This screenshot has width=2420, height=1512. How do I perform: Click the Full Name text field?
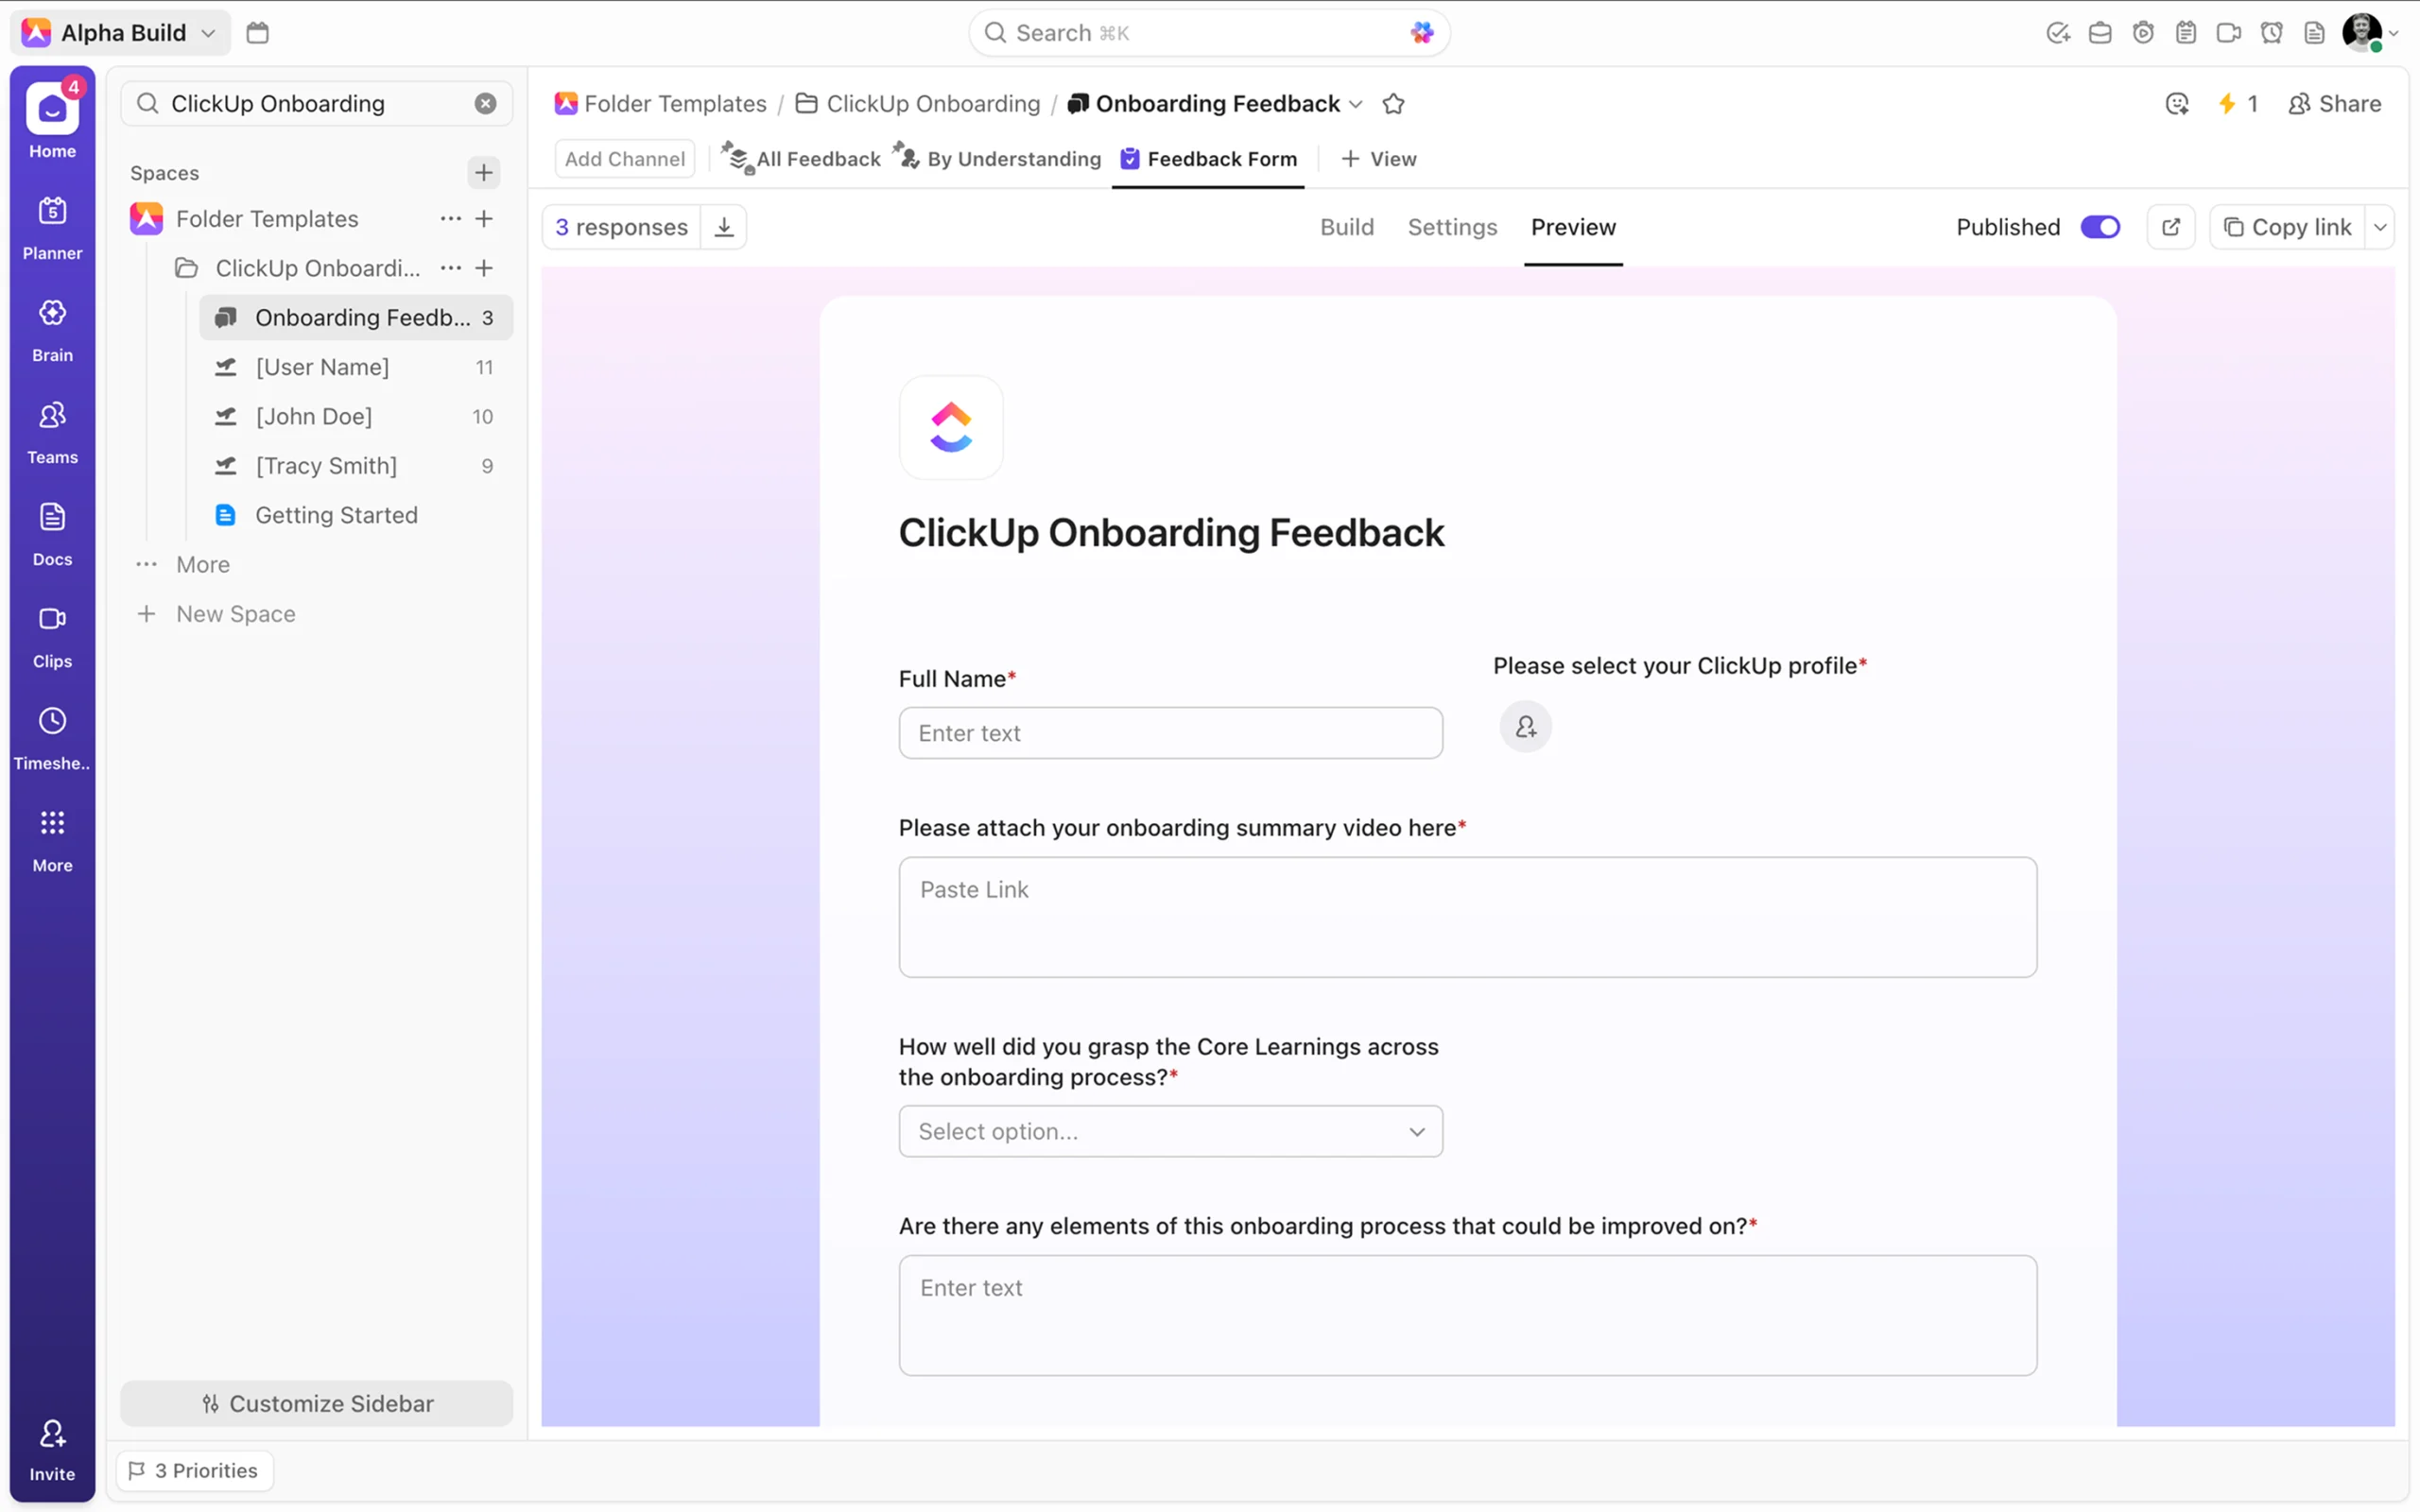[1170, 733]
